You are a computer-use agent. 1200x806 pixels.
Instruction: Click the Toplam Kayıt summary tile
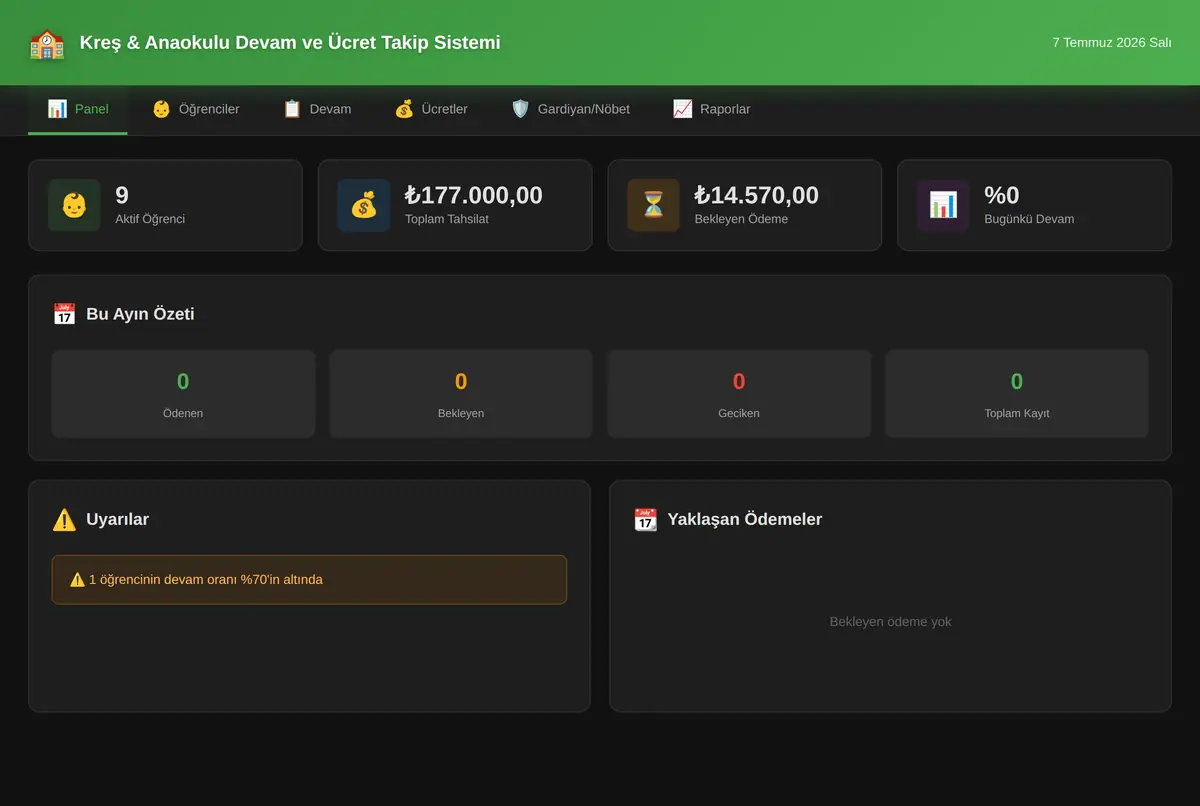1017,394
